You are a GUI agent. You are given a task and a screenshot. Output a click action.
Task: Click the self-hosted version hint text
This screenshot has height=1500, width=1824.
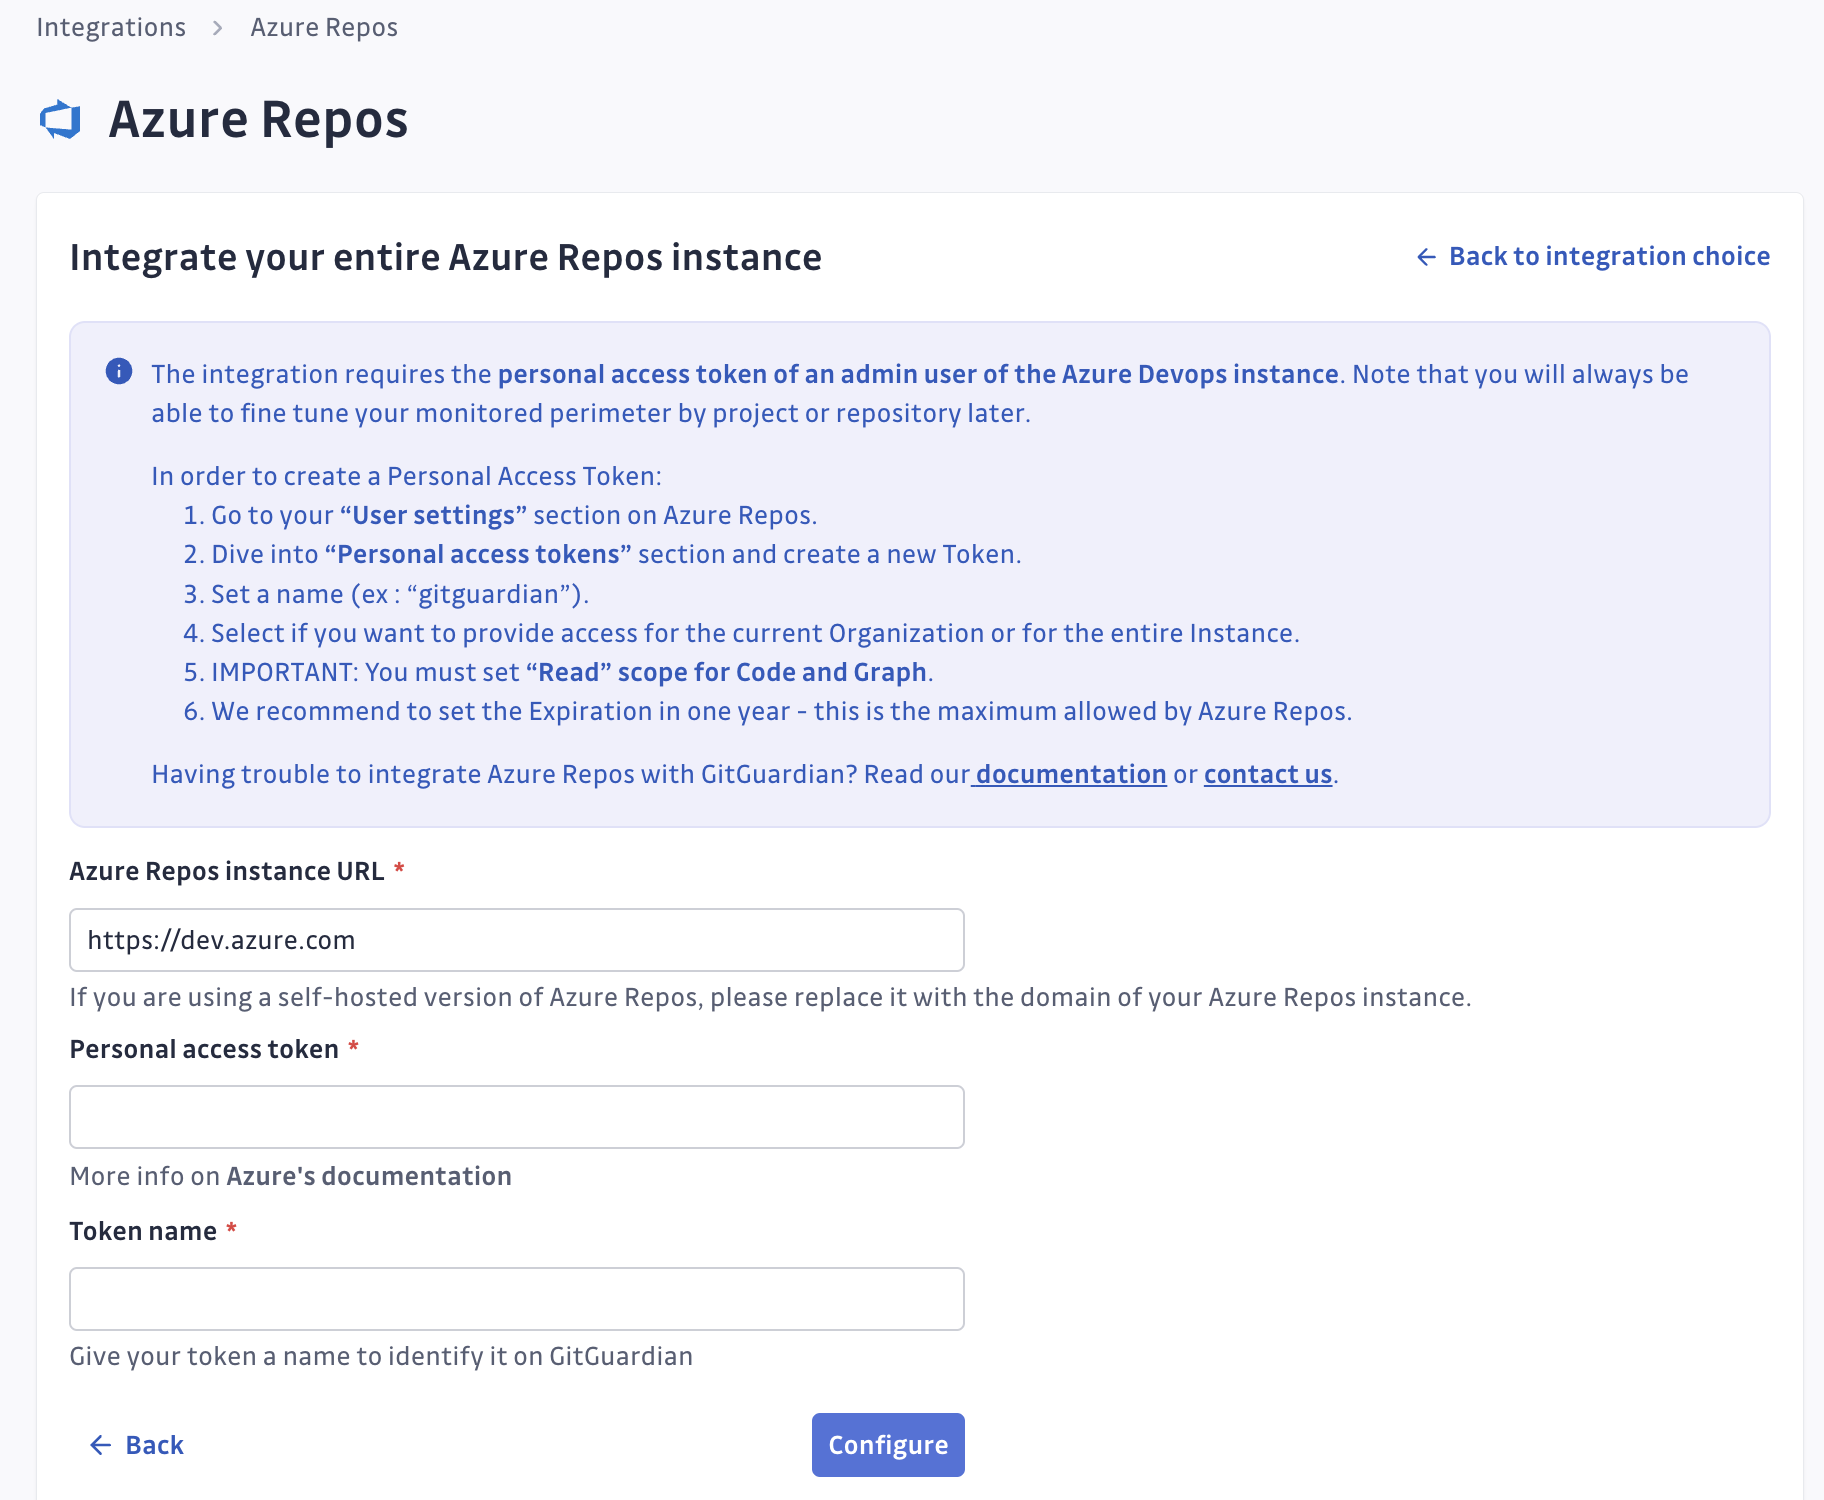[x=770, y=997]
